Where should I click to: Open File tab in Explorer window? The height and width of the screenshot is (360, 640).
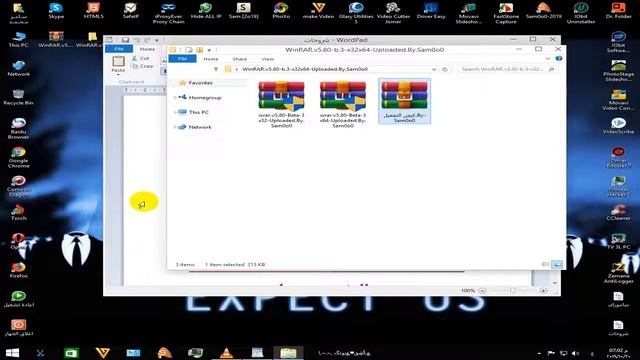click(182, 59)
